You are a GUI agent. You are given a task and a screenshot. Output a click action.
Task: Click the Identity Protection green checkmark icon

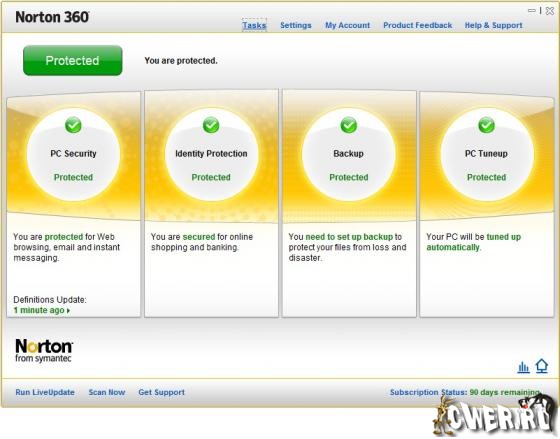click(211, 125)
